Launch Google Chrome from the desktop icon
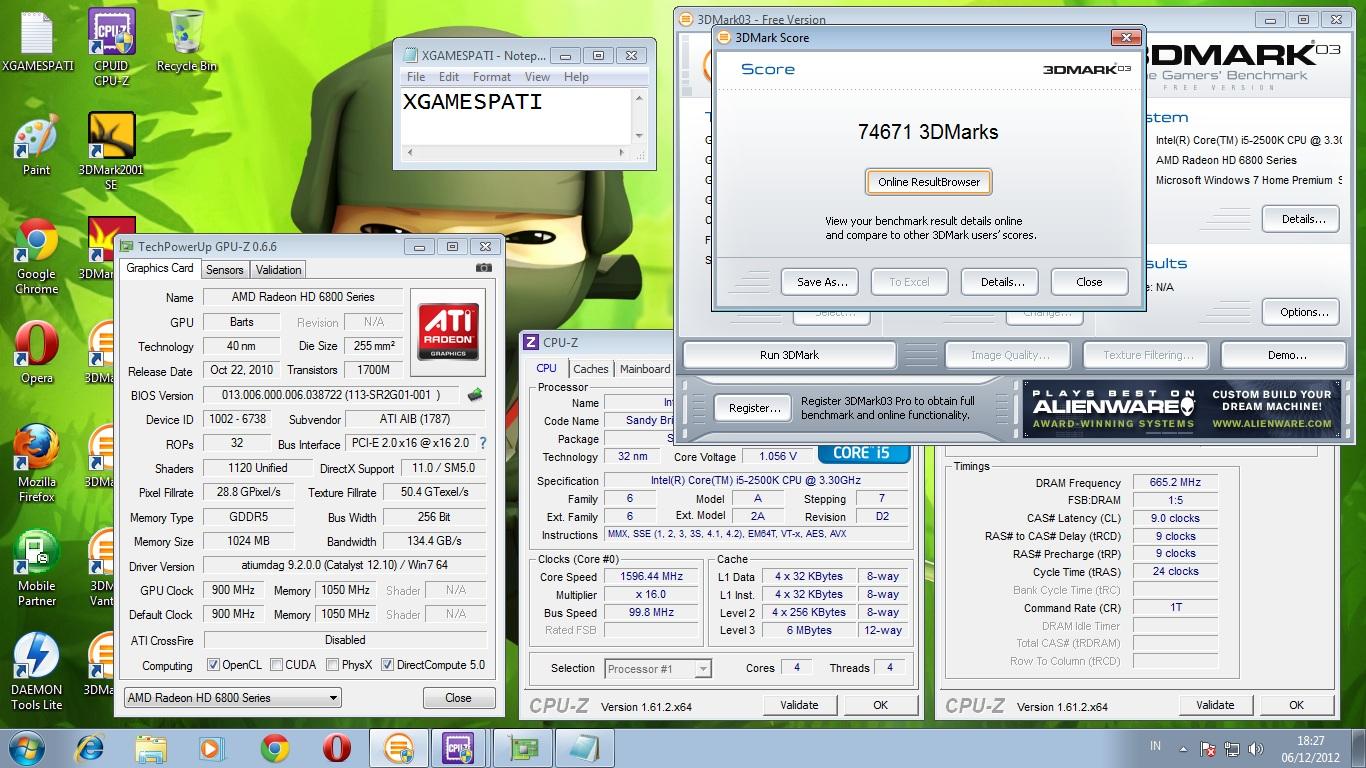The height and width of the screenshot is (768, 1366). (x=37, y=256)
